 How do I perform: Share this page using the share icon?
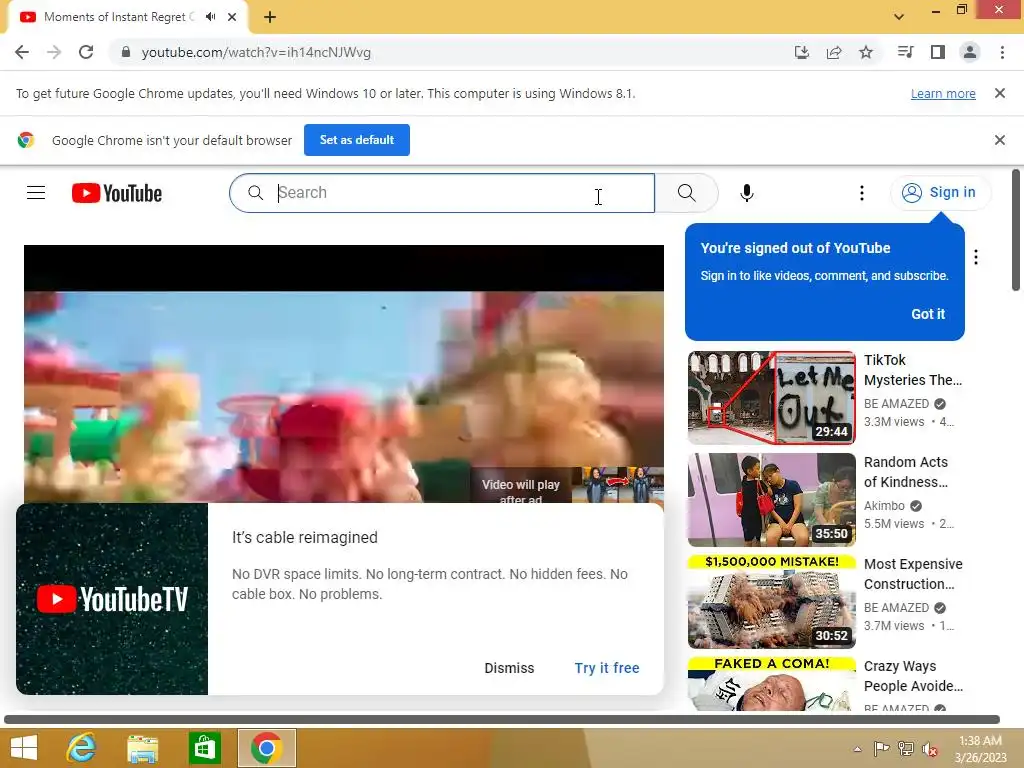pyautogui.click(x=833, y=52)
